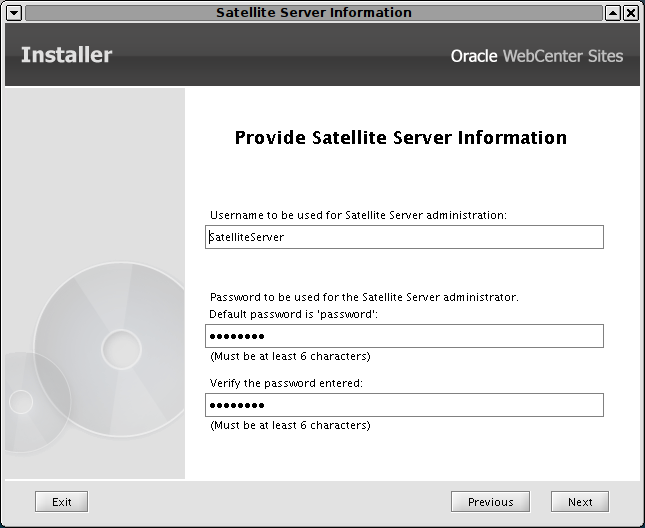
Task: Click 'Username to be used for Satellite Server administration' label
Action: point(358,215)
